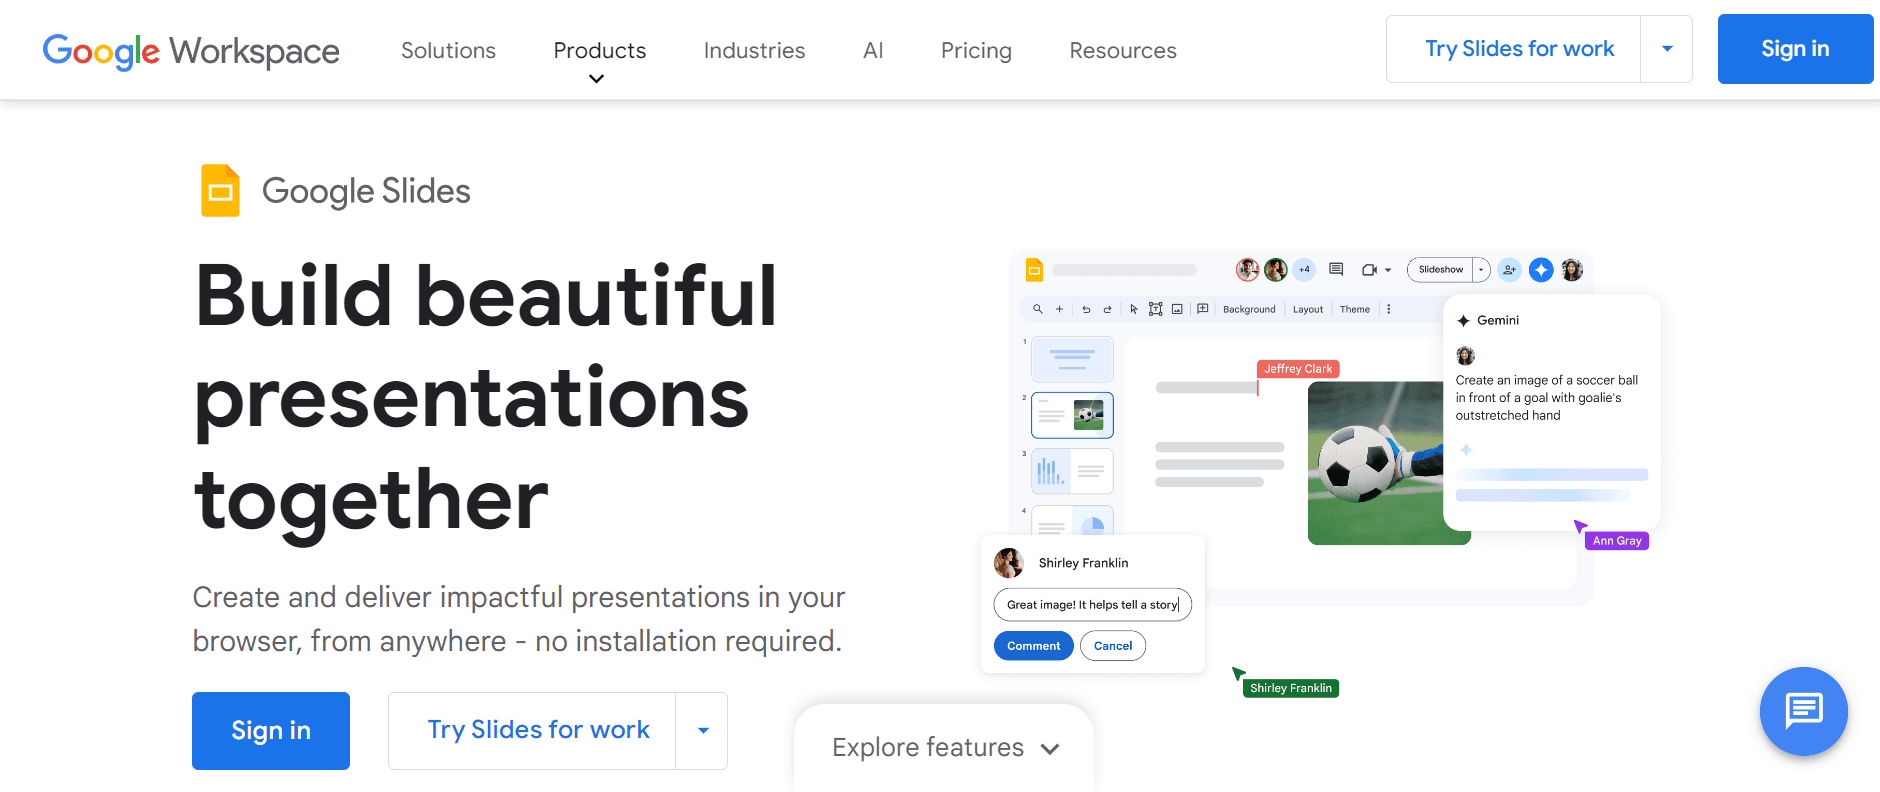Click the Jeffrey Clark cursor label

click(1298, 369)
